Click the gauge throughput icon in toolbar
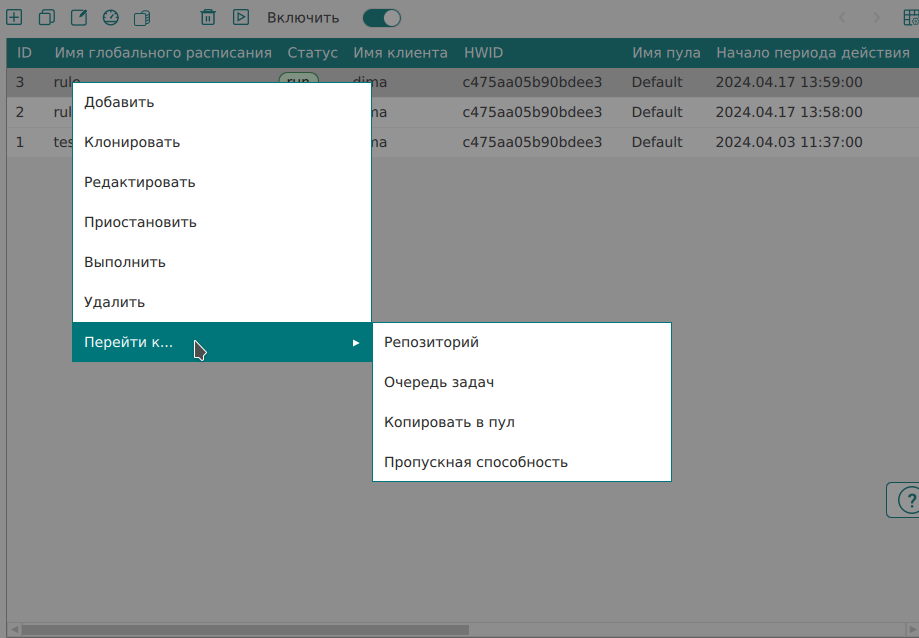 [111, 17]
